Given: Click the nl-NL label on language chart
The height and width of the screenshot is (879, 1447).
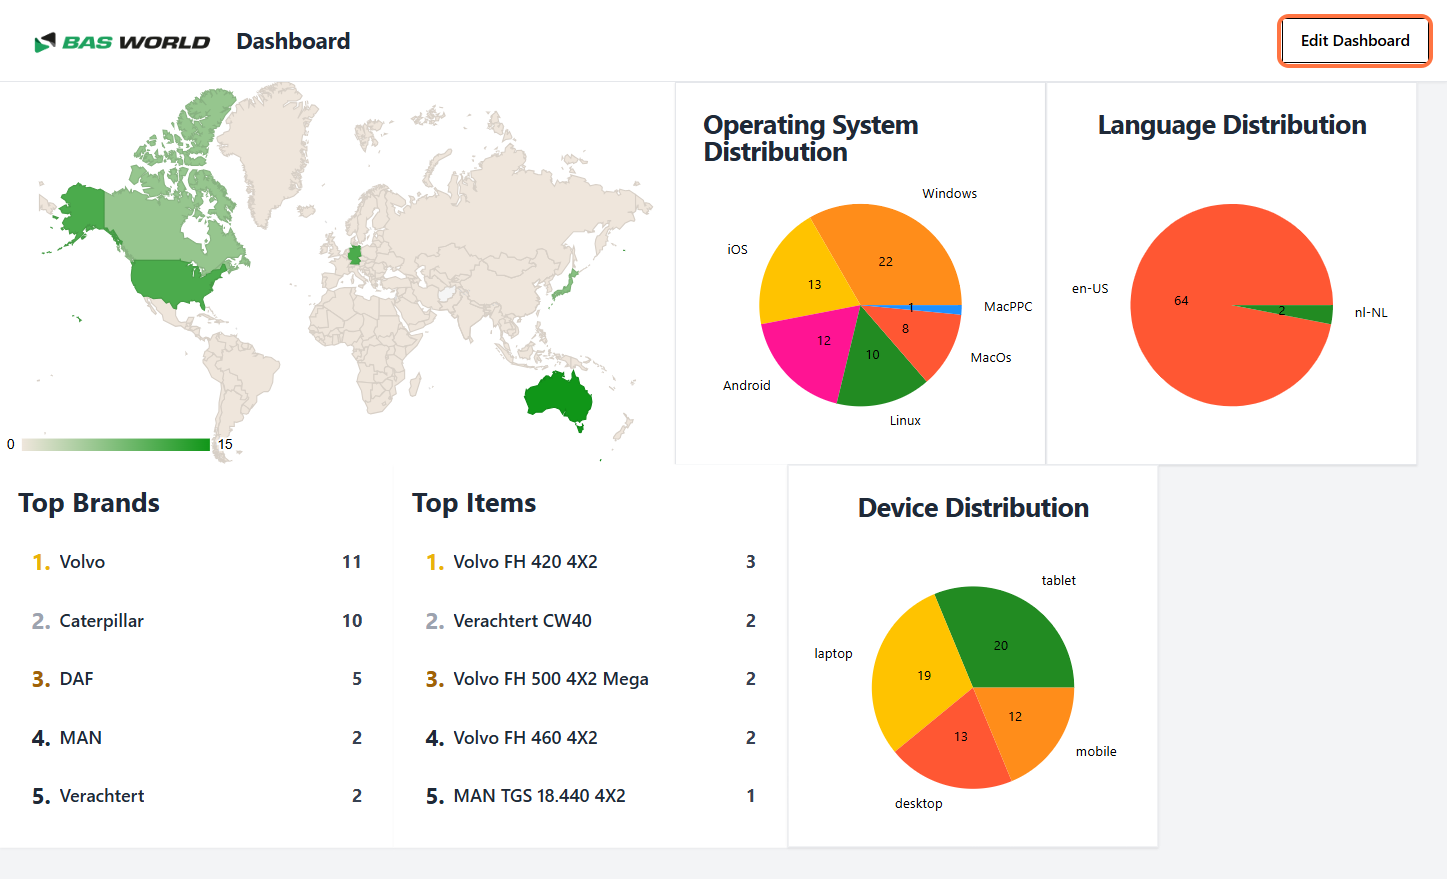Looking at the screenshot, I should click(1371, 313).
